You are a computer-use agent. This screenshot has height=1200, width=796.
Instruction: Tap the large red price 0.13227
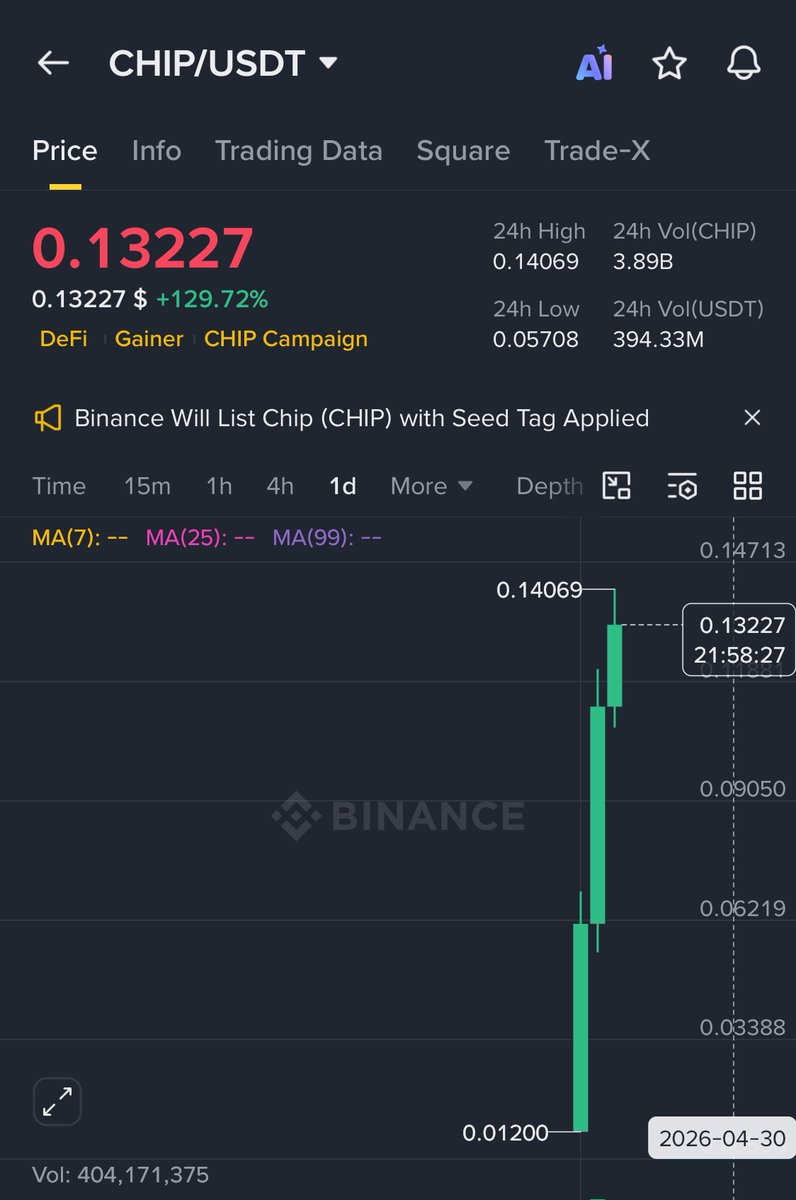point(143,248)
